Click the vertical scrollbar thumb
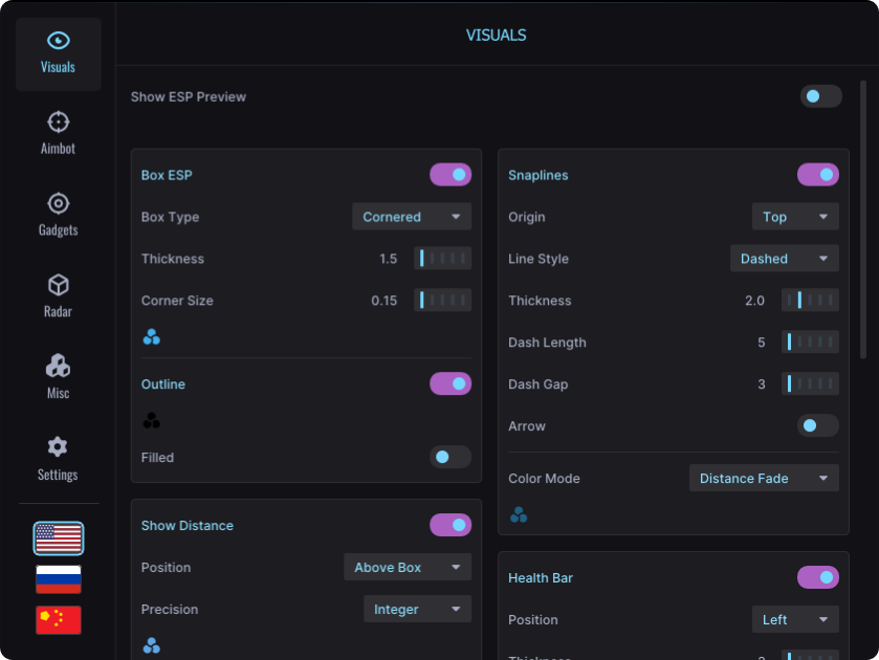 pyautogui.click(x=863, y=219)
